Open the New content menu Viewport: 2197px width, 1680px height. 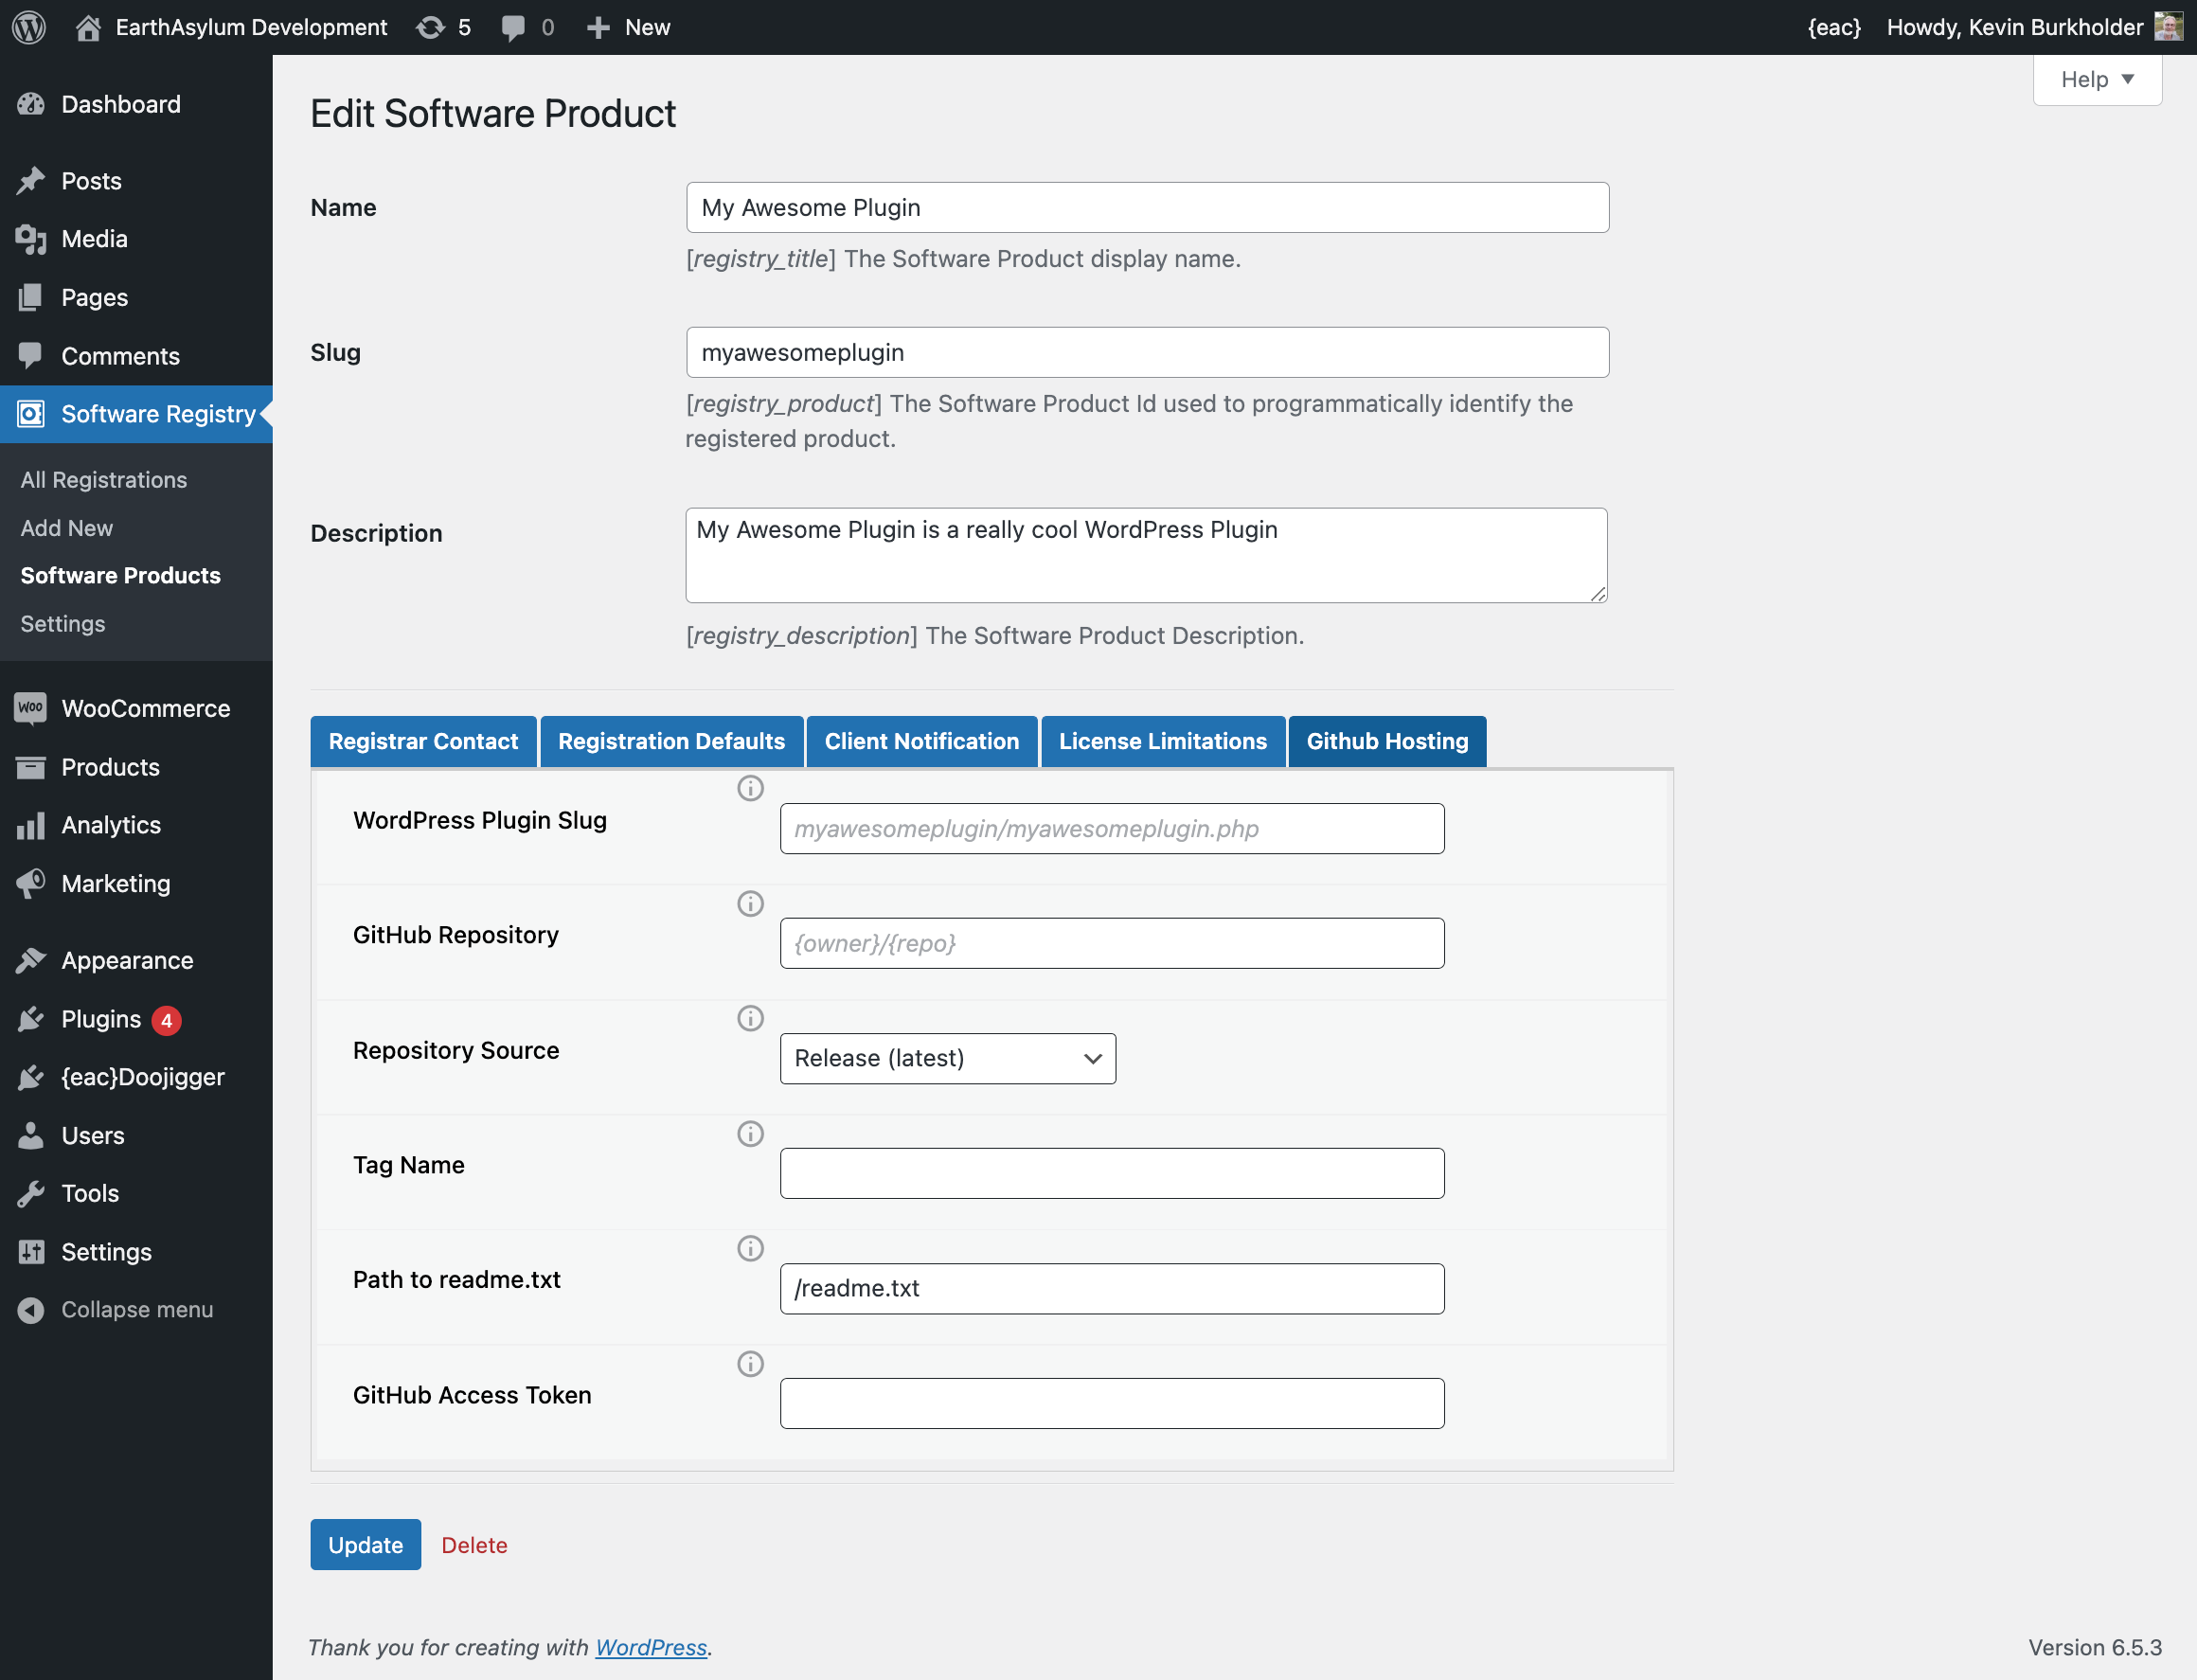coord(628,27)
